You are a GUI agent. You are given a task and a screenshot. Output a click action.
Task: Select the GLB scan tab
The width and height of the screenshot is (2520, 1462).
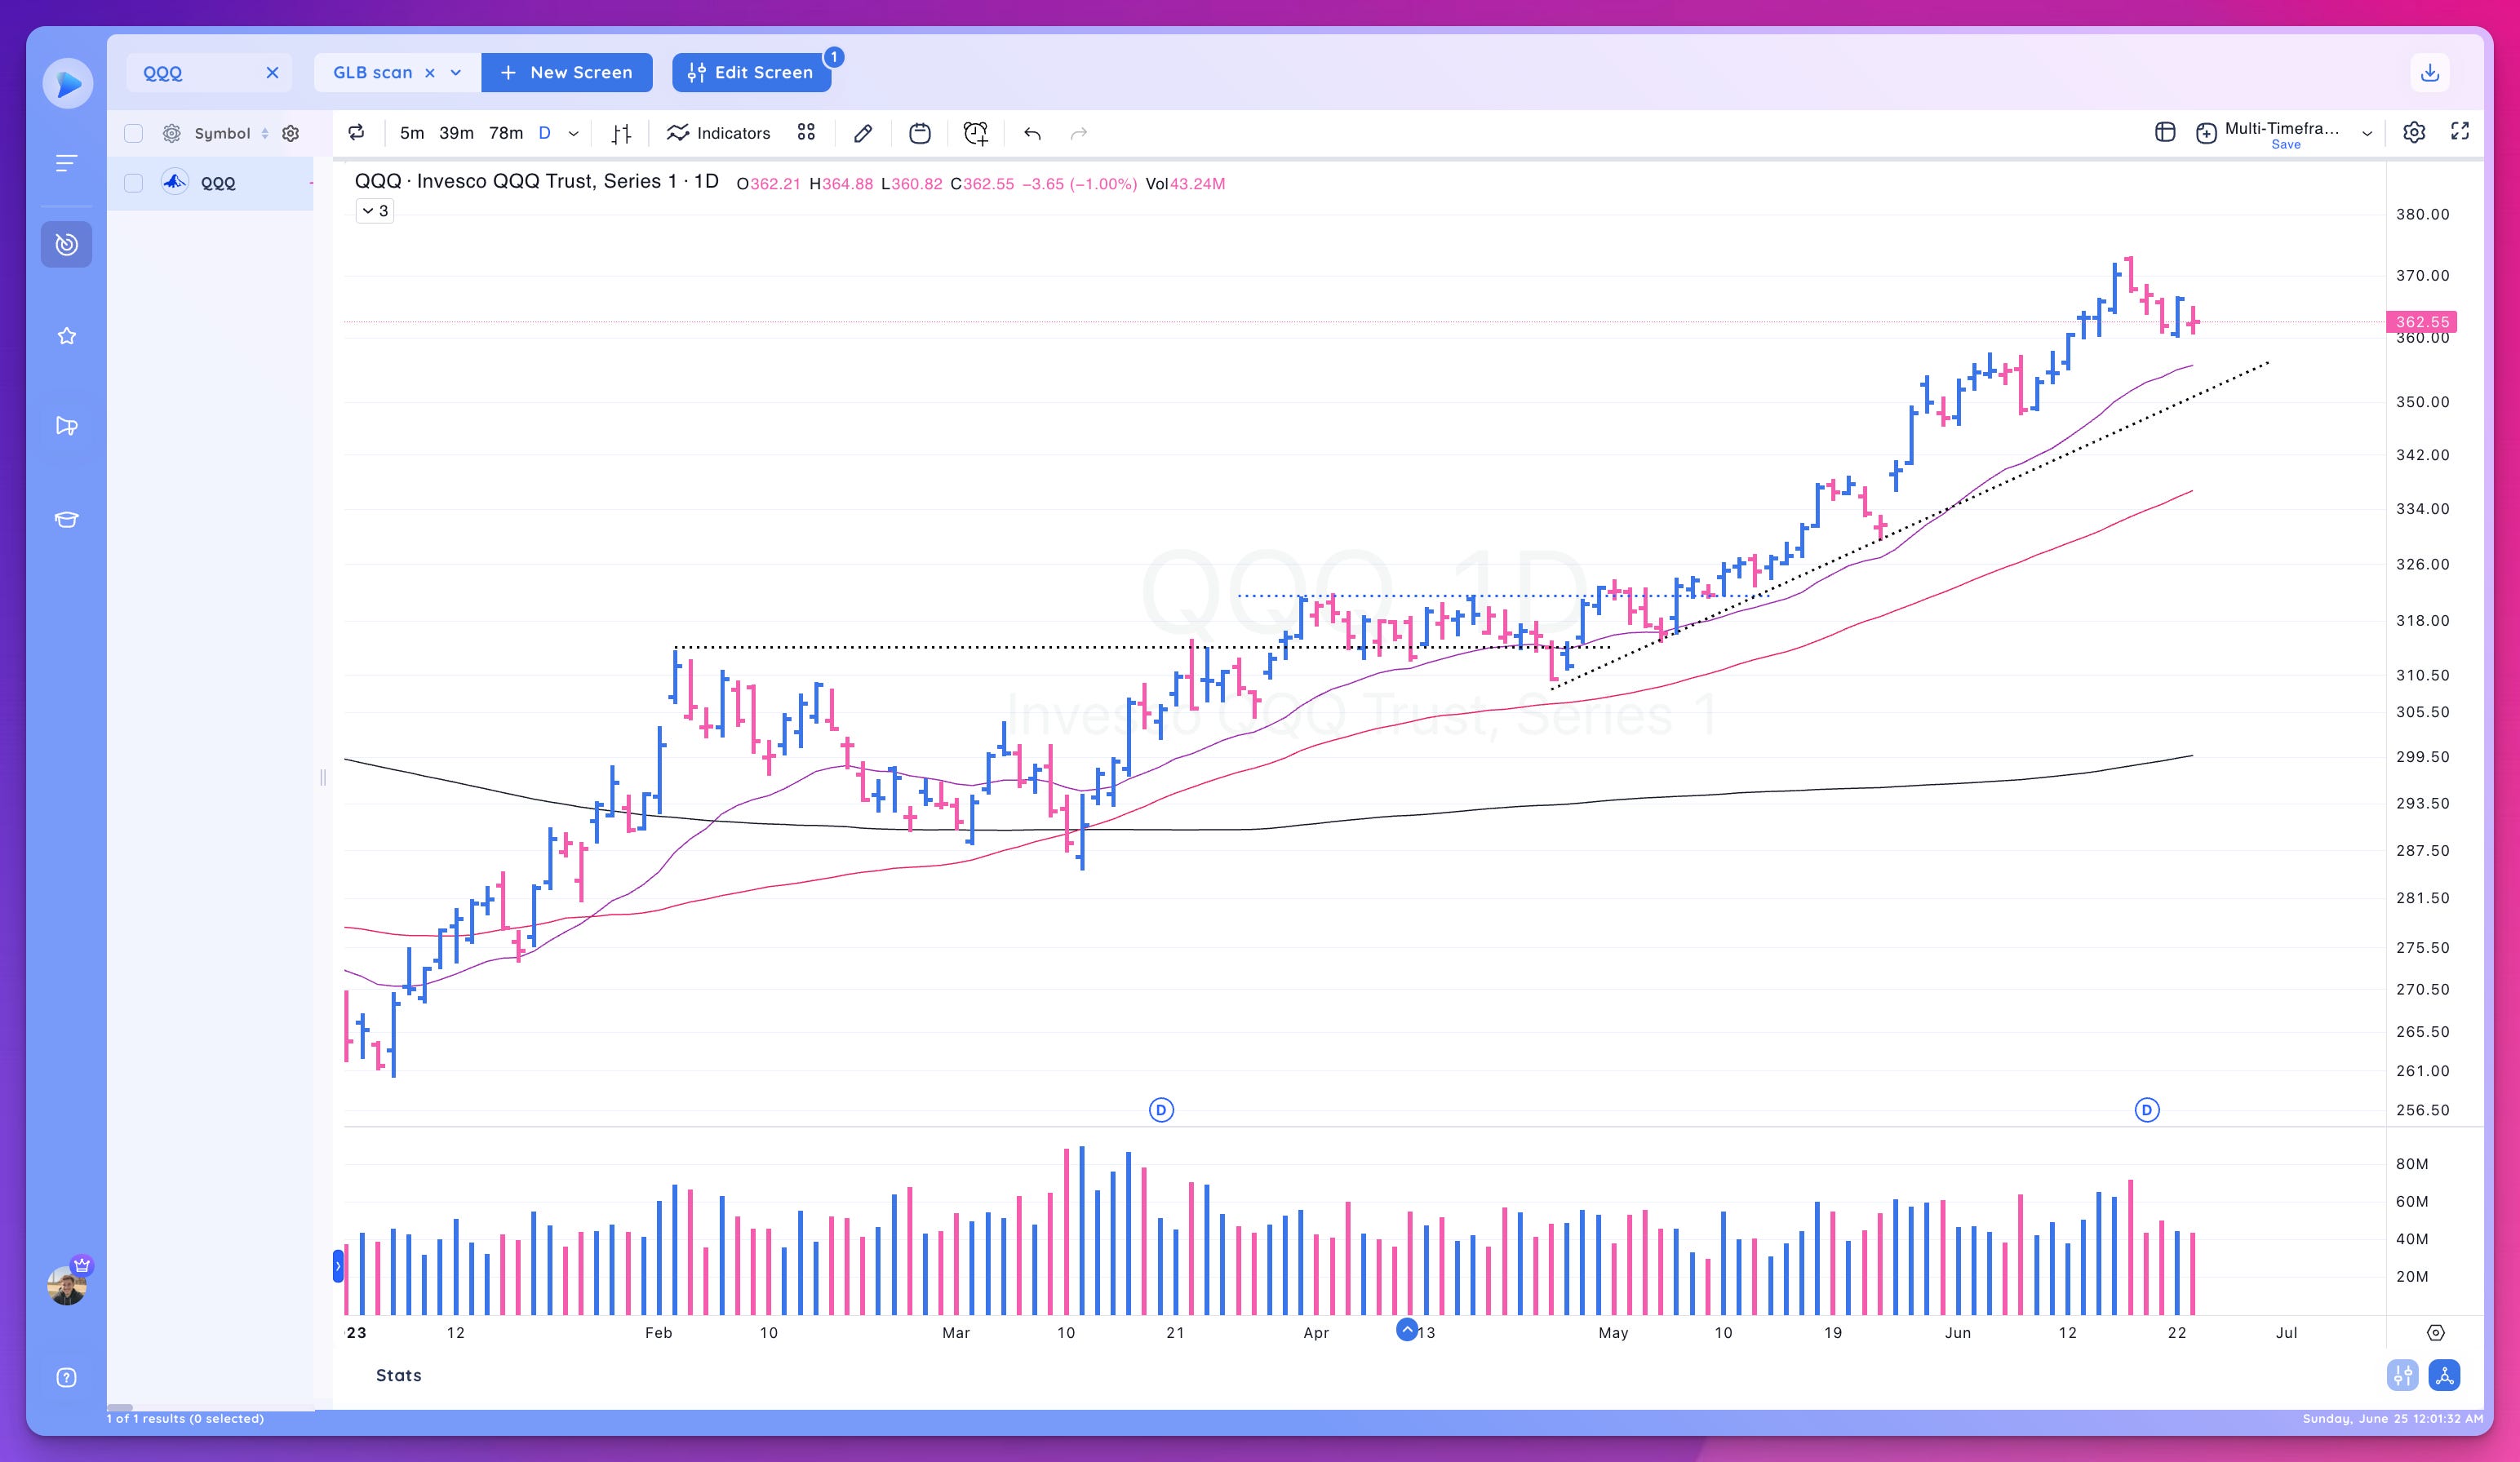pyautogui.click(x=373, y=73)
